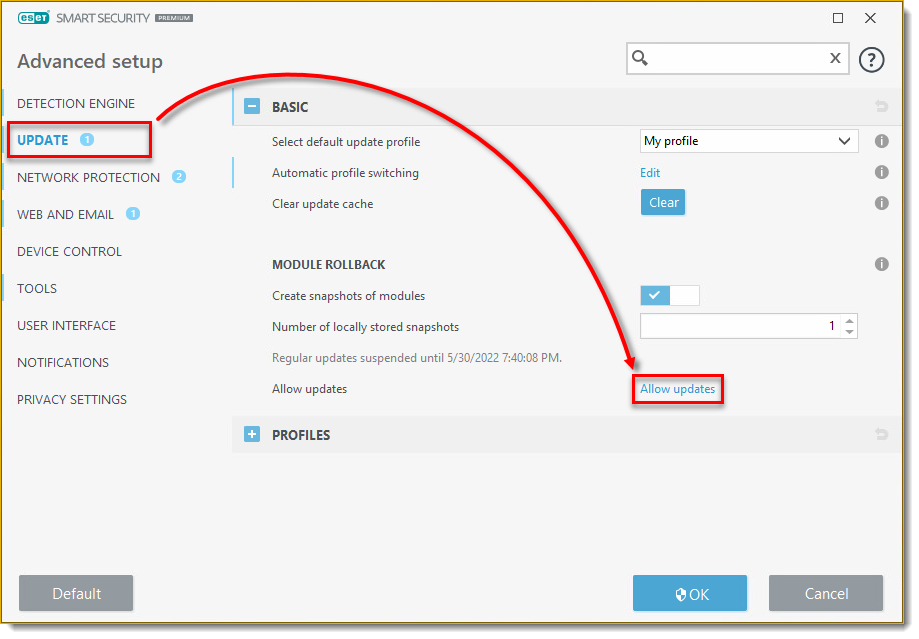Open Network Protection settings category

[88, 178]
